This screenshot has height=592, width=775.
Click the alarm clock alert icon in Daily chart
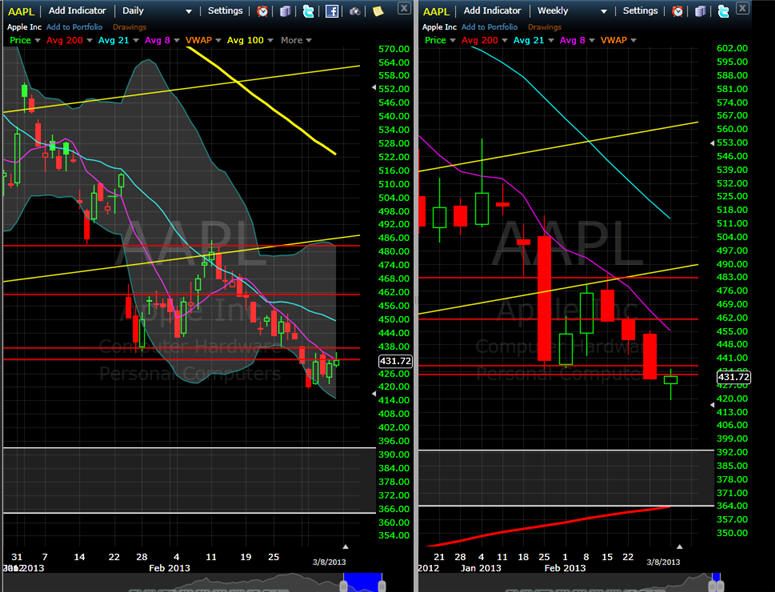pos(262,11)
